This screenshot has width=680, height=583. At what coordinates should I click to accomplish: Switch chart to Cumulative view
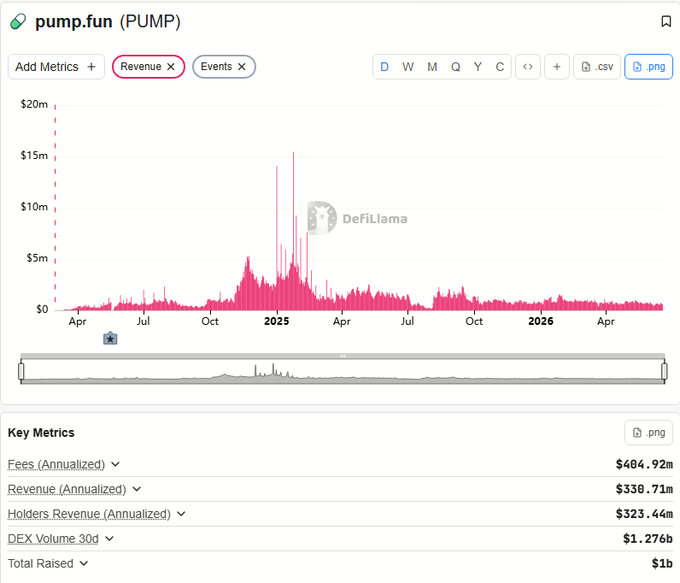(500, 67)
